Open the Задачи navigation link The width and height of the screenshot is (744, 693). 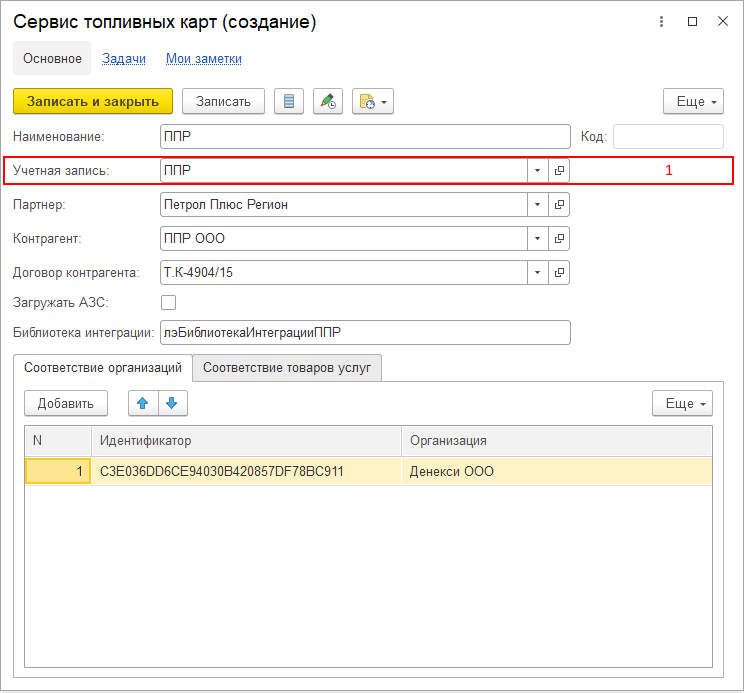pos(124,59)
